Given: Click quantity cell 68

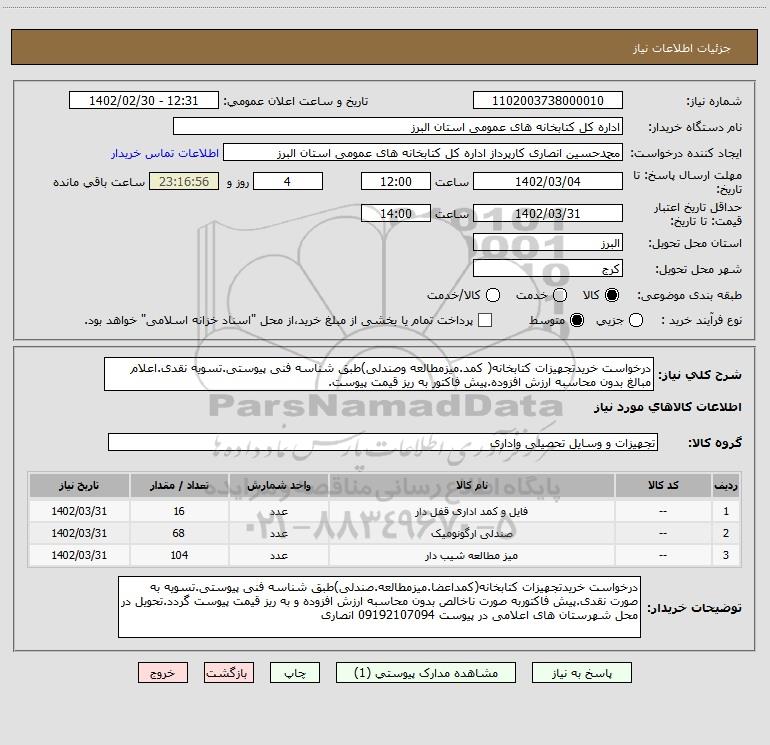Looking at the screenshot, I should click(x=179, y=533).
